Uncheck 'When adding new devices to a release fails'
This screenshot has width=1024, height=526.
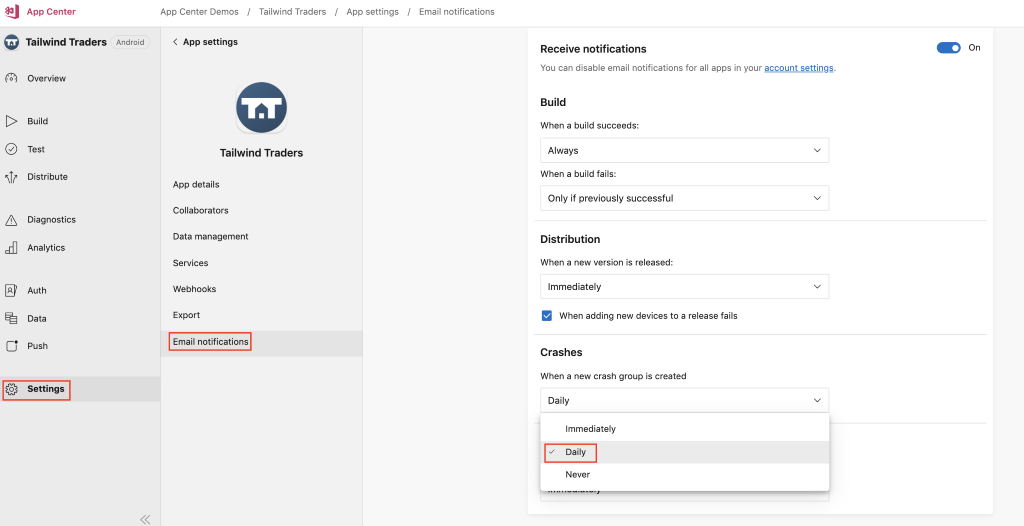pyautogui.click(x=547, y=316)
